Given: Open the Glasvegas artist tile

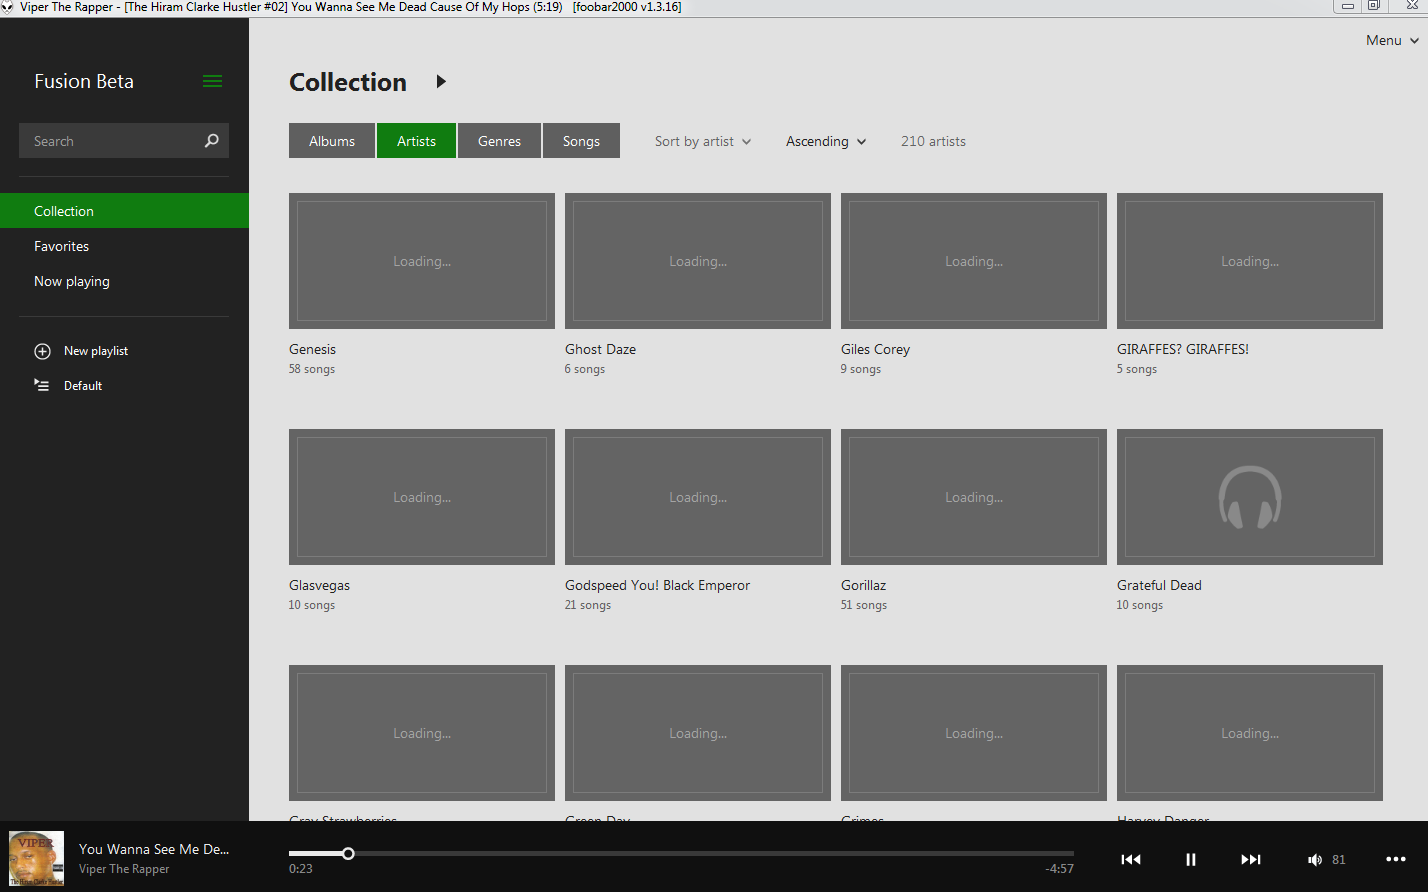Looking at the screenshot, I should 422,497.
